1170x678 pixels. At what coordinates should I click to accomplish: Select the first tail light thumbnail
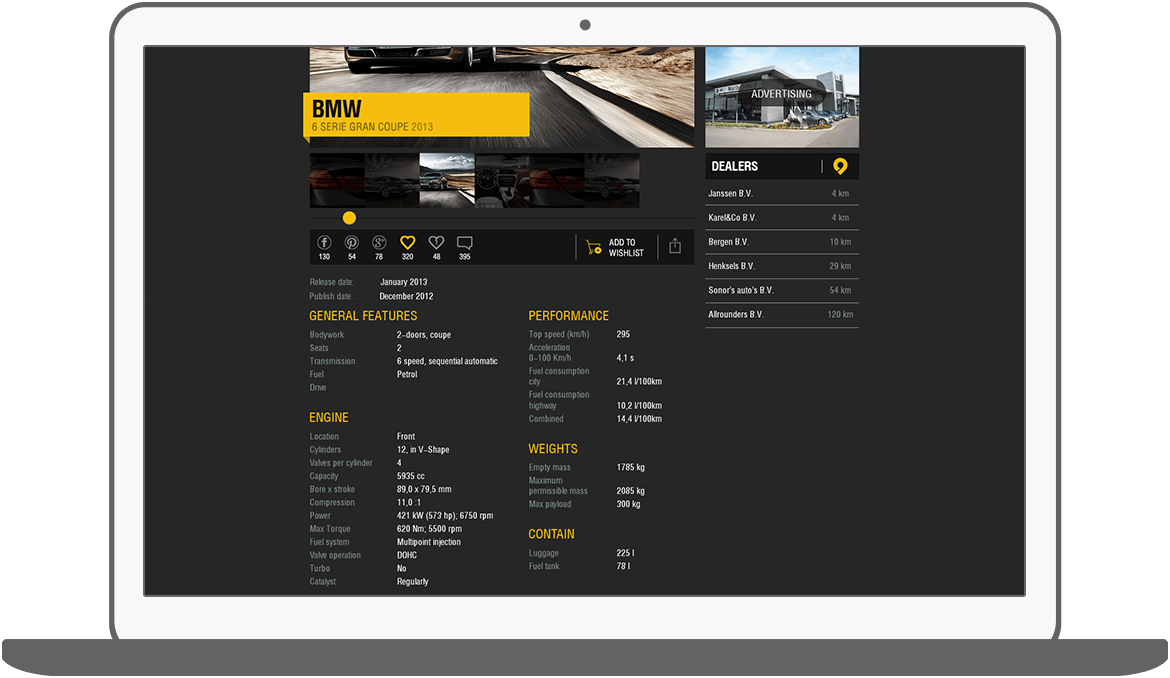[337, 180]
